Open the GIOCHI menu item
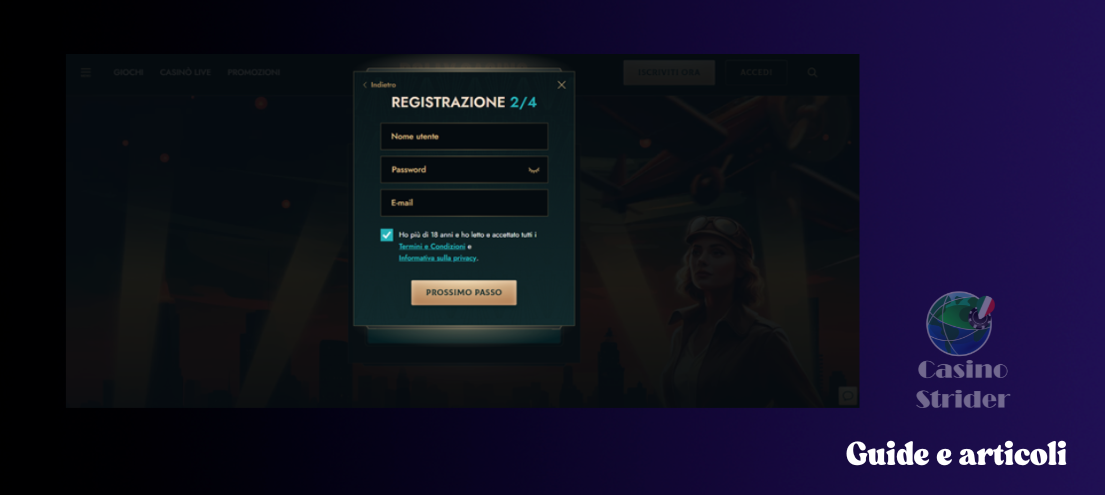Screen dimensions: 1105x495 128,73
